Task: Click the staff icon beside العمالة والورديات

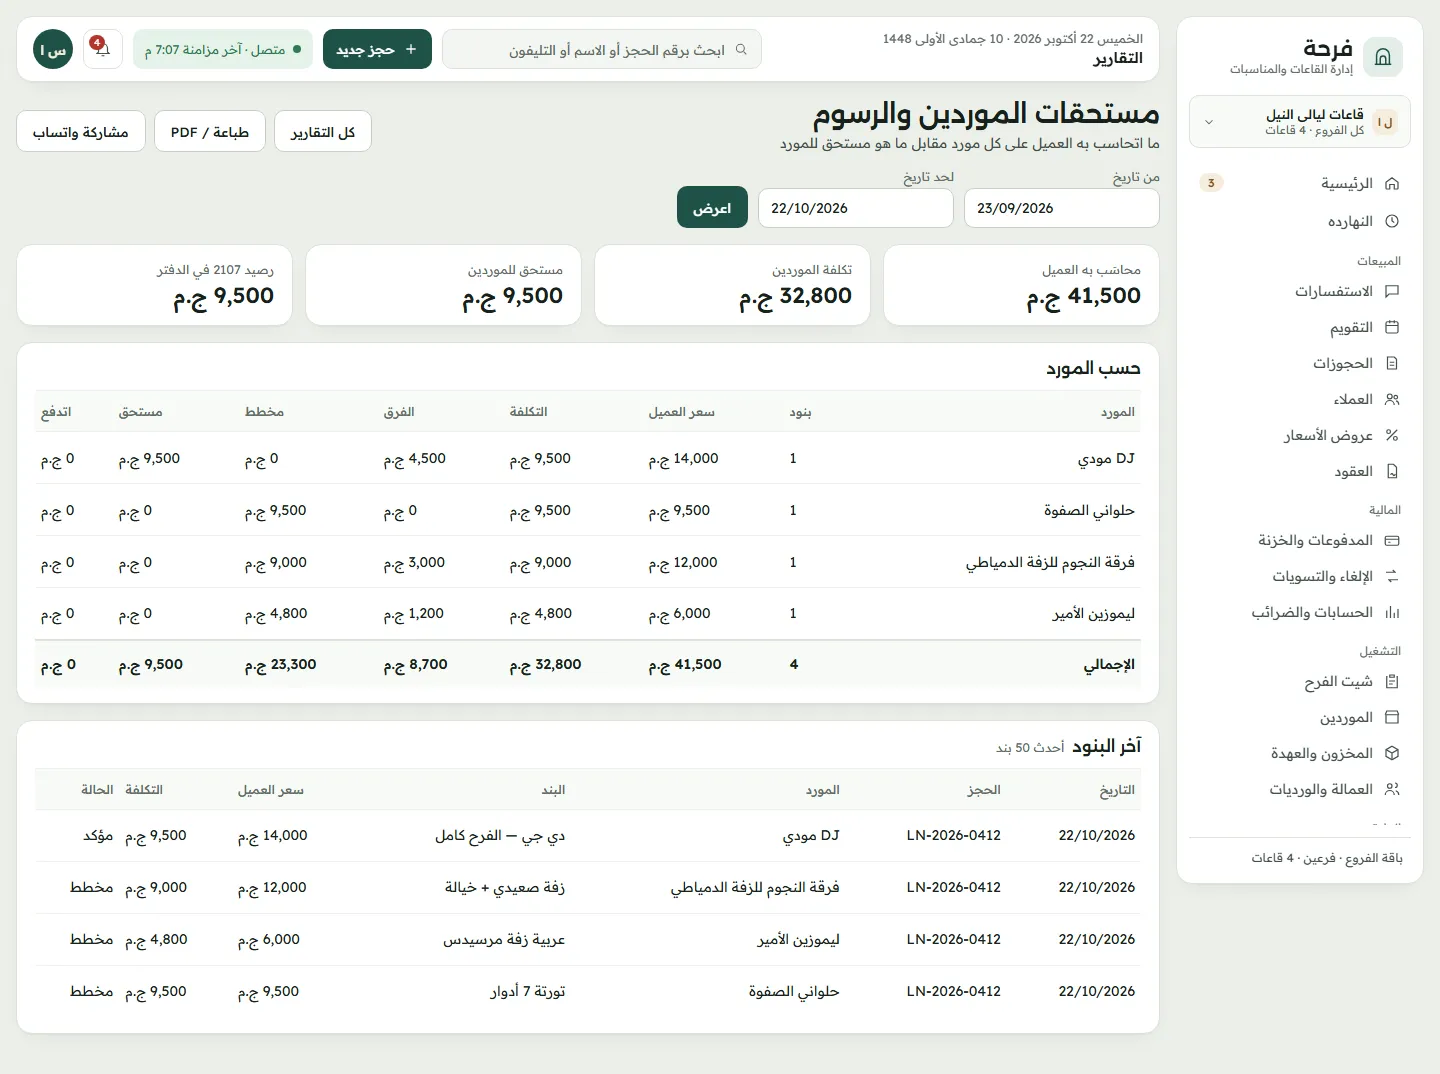Action: [1392, 789]
